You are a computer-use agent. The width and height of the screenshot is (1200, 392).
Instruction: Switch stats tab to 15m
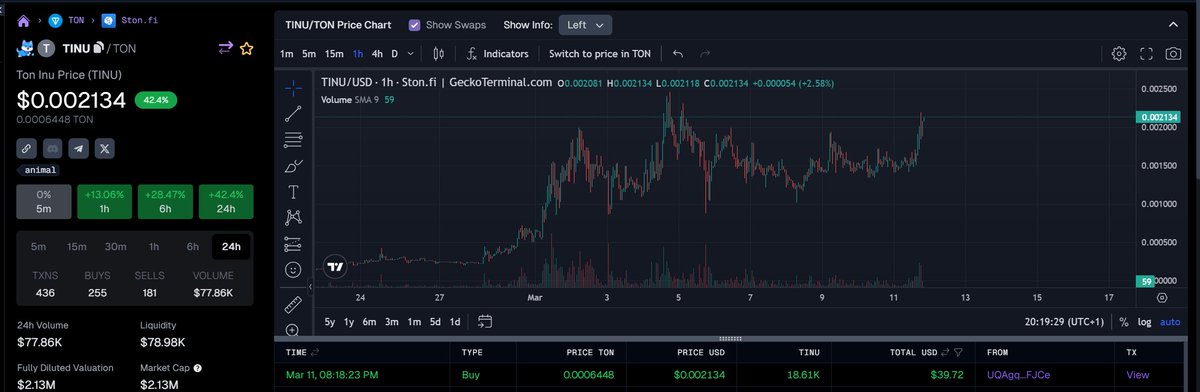(77, 246)
